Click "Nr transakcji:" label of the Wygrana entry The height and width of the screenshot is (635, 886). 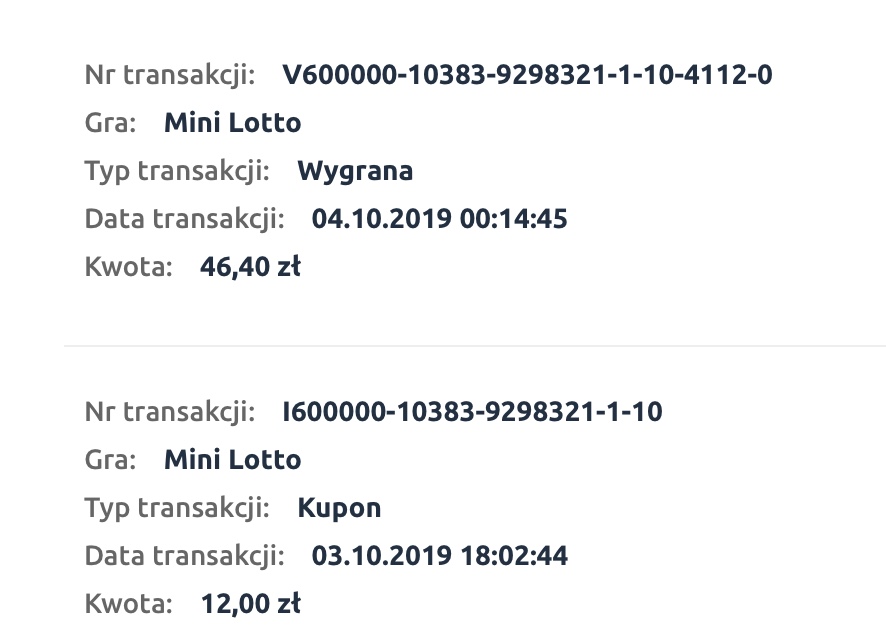pos(170,75)
